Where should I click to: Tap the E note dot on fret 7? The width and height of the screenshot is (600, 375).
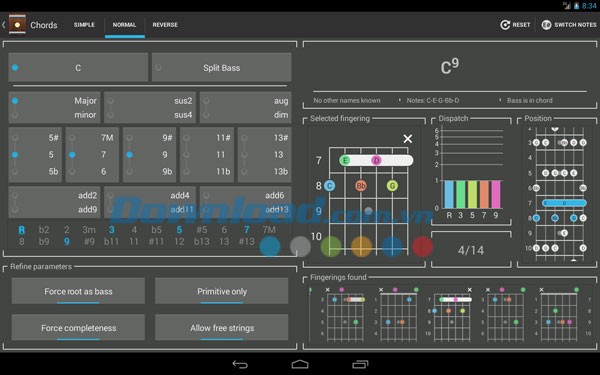coord(345,160)
